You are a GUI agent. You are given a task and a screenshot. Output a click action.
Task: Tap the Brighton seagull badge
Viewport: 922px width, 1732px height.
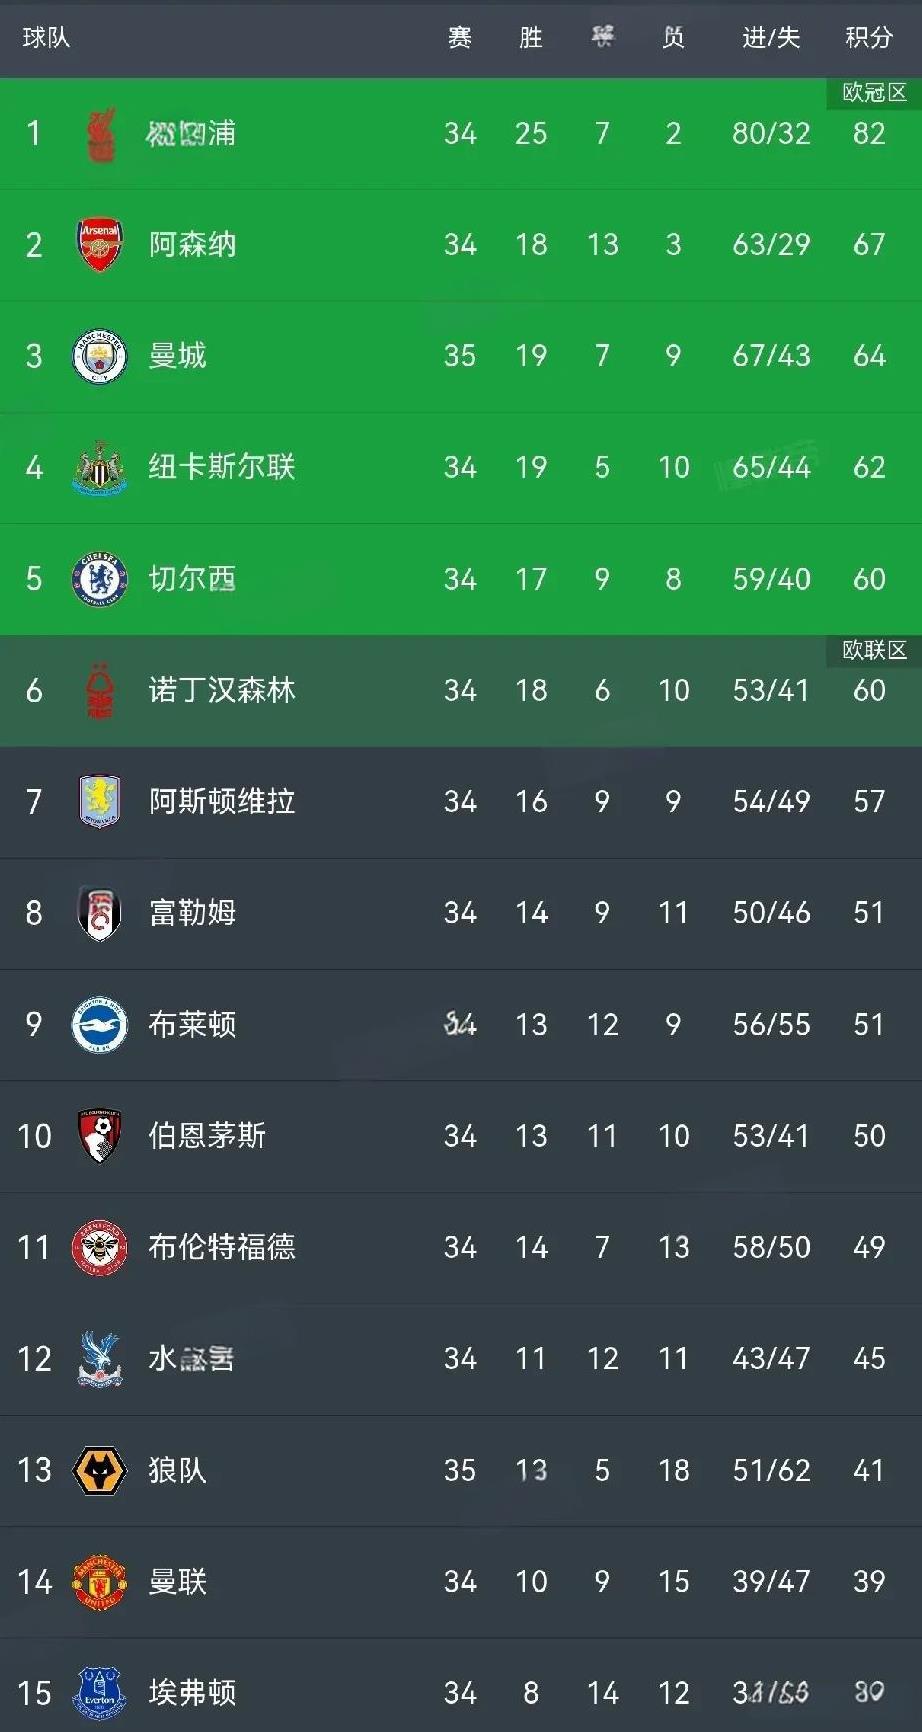[99, 1025]
